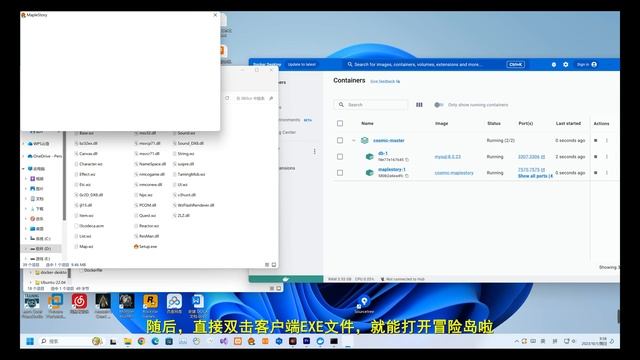Show hidden system tray icons chevron

[x=516, y=341]
